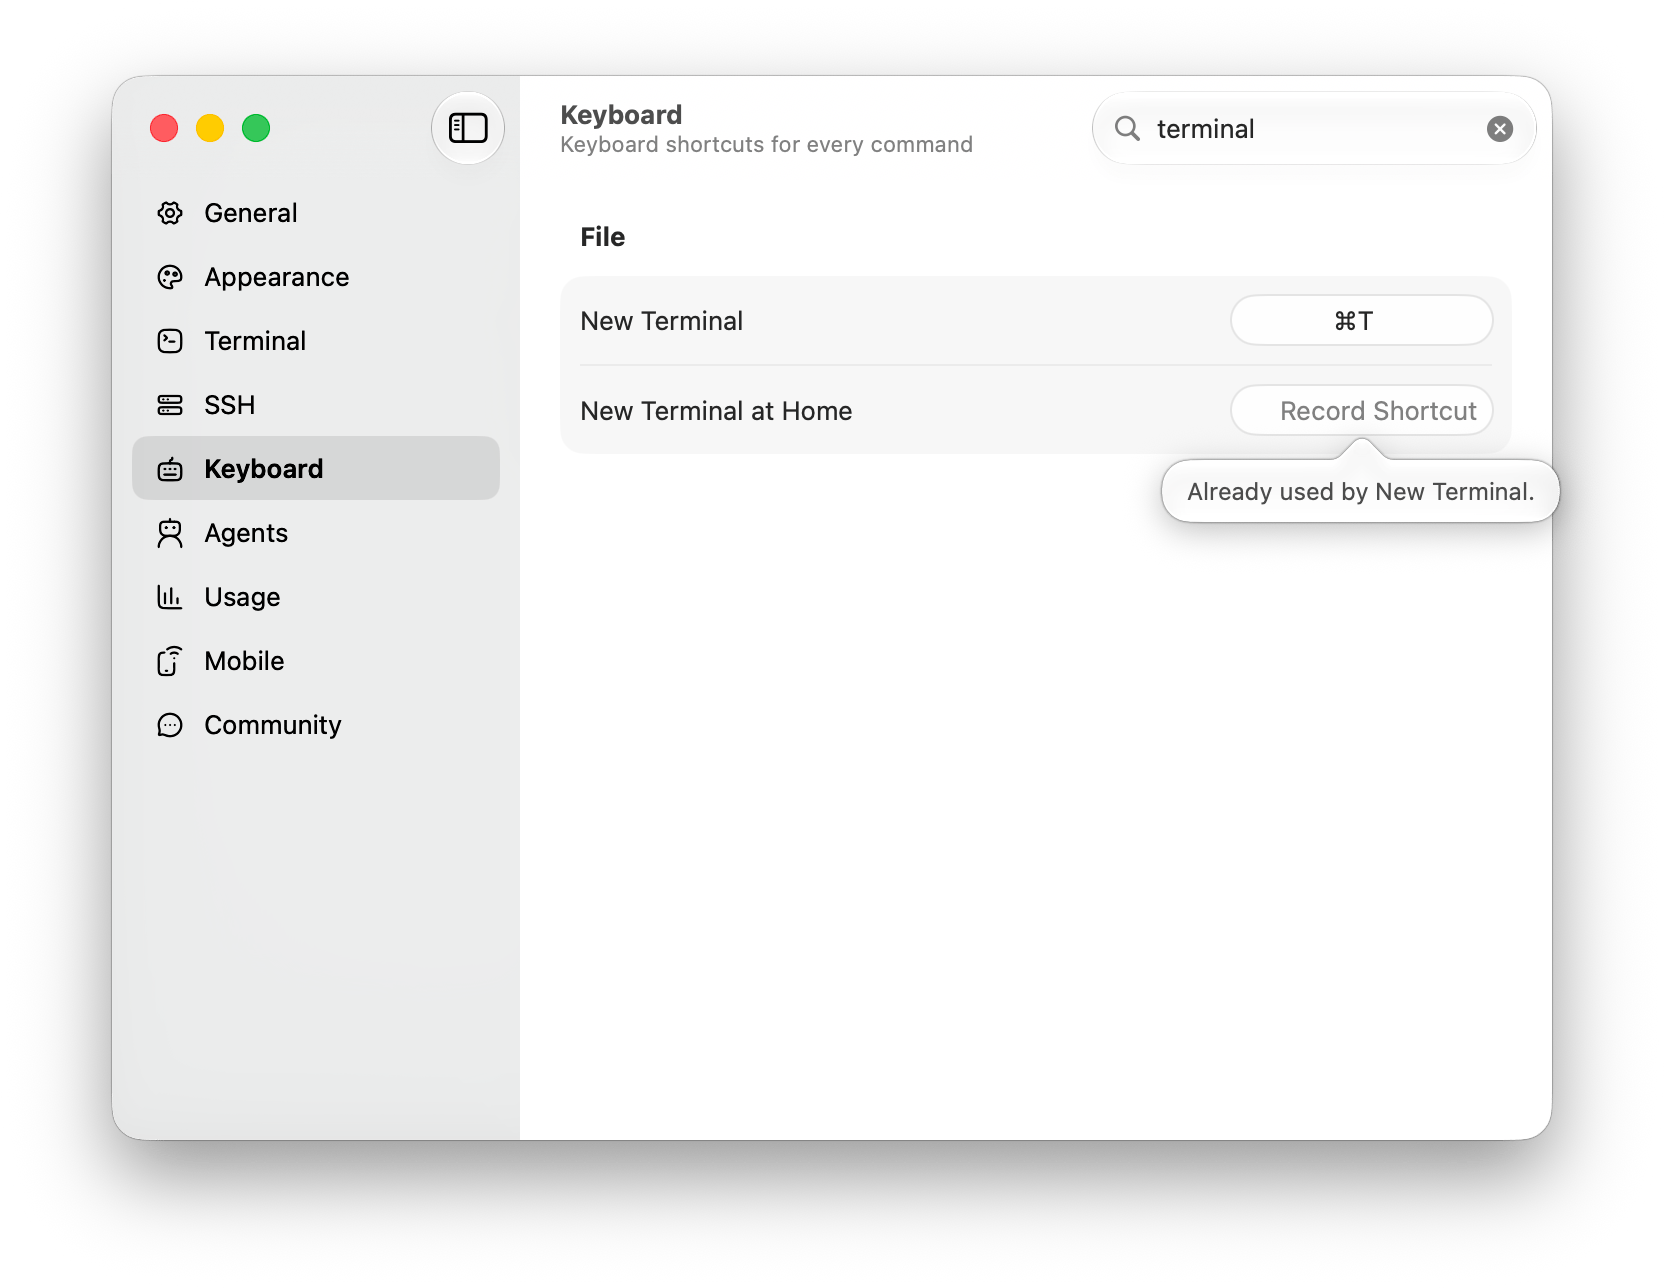Click the Mobile phone icon
This screenshot has width=1664, height=1288.
point(170,661)
